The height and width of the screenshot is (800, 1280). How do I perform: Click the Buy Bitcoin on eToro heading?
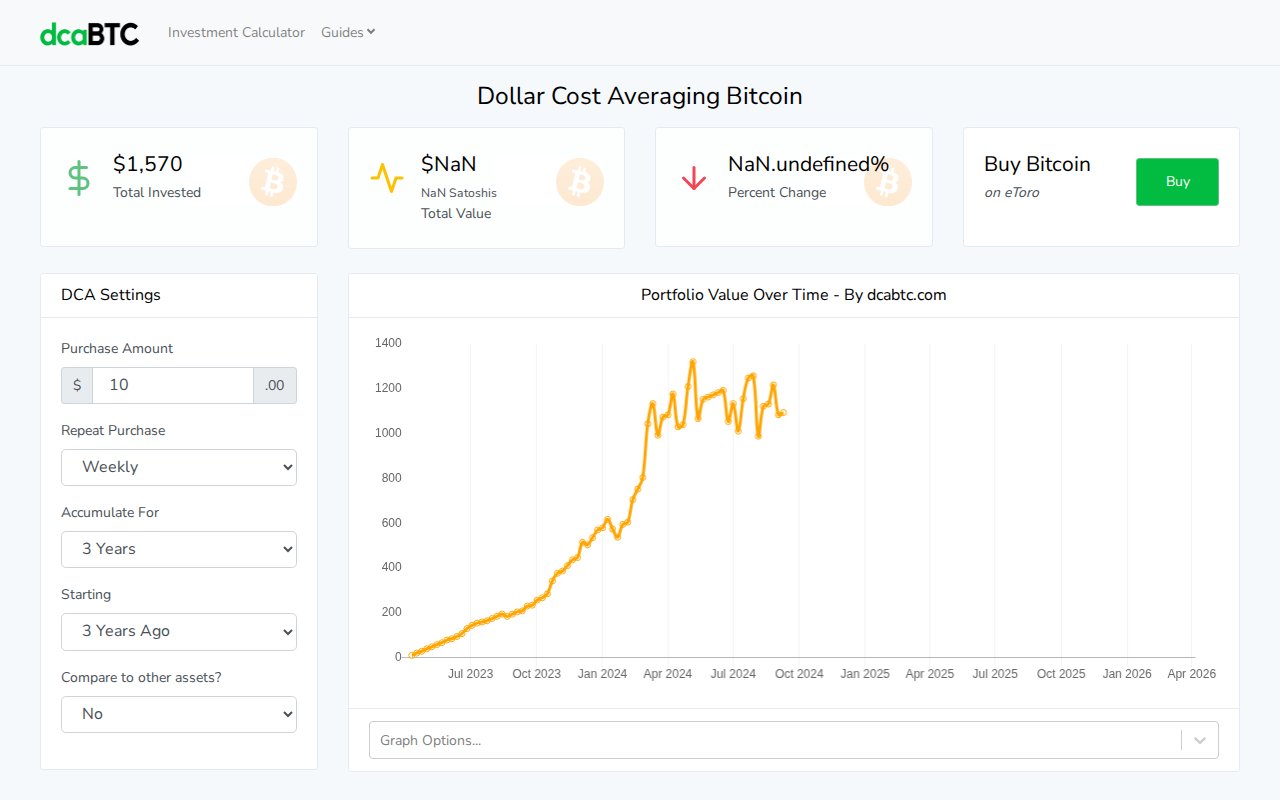pos(1037,164)
